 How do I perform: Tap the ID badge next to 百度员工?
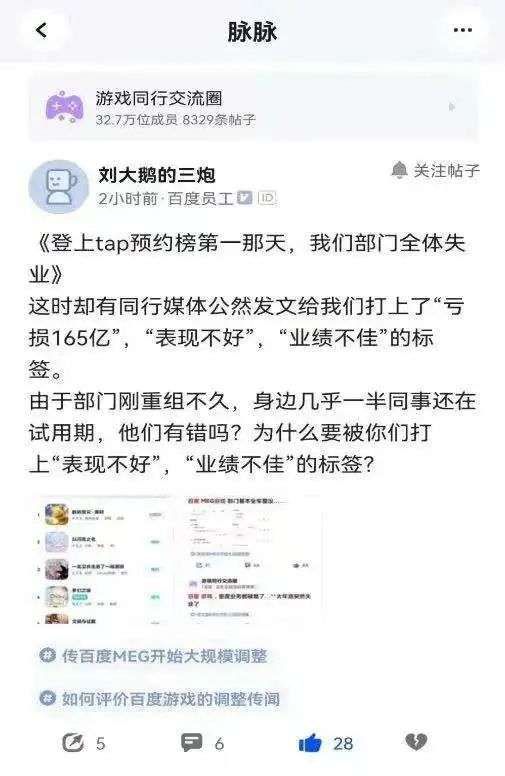(x=267, y=198)
